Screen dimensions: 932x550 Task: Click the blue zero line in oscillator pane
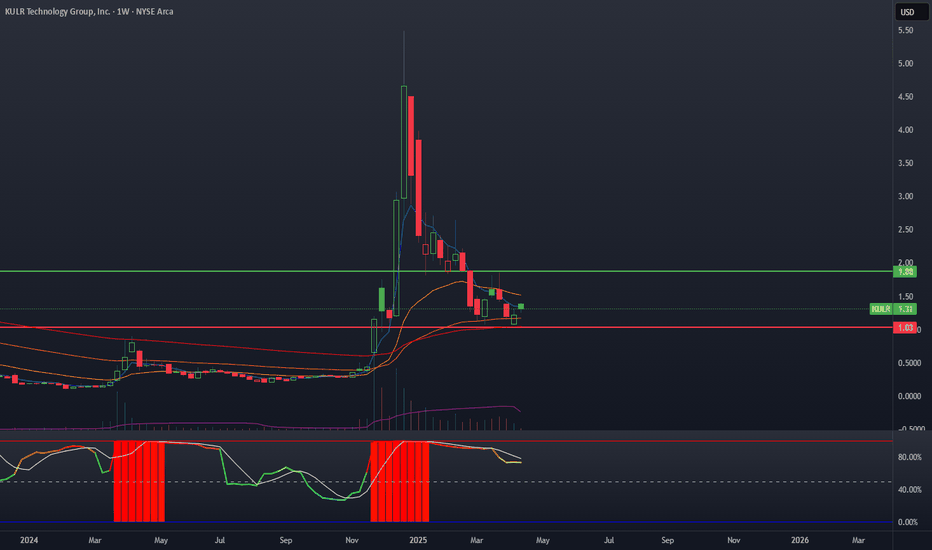tap(446, 522)
